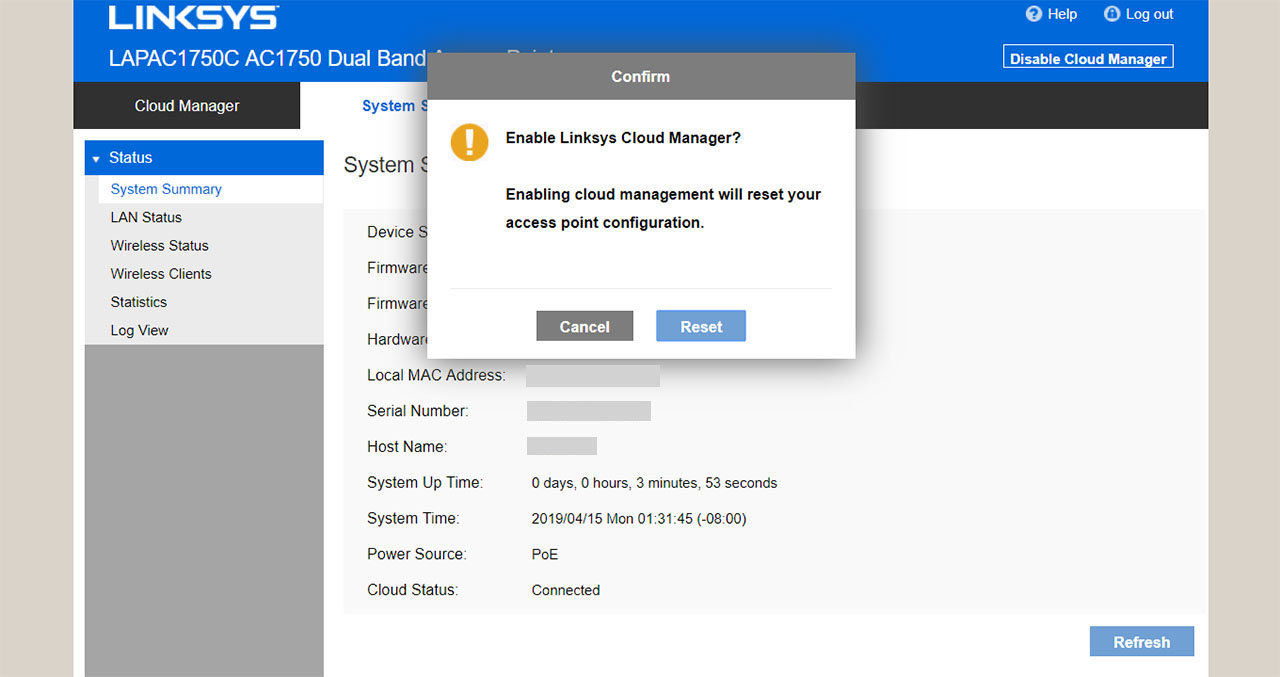This screenshot has width=1280, height=677.
Task: Select System Summary in sidebar
Action: [x=166, y=189]
